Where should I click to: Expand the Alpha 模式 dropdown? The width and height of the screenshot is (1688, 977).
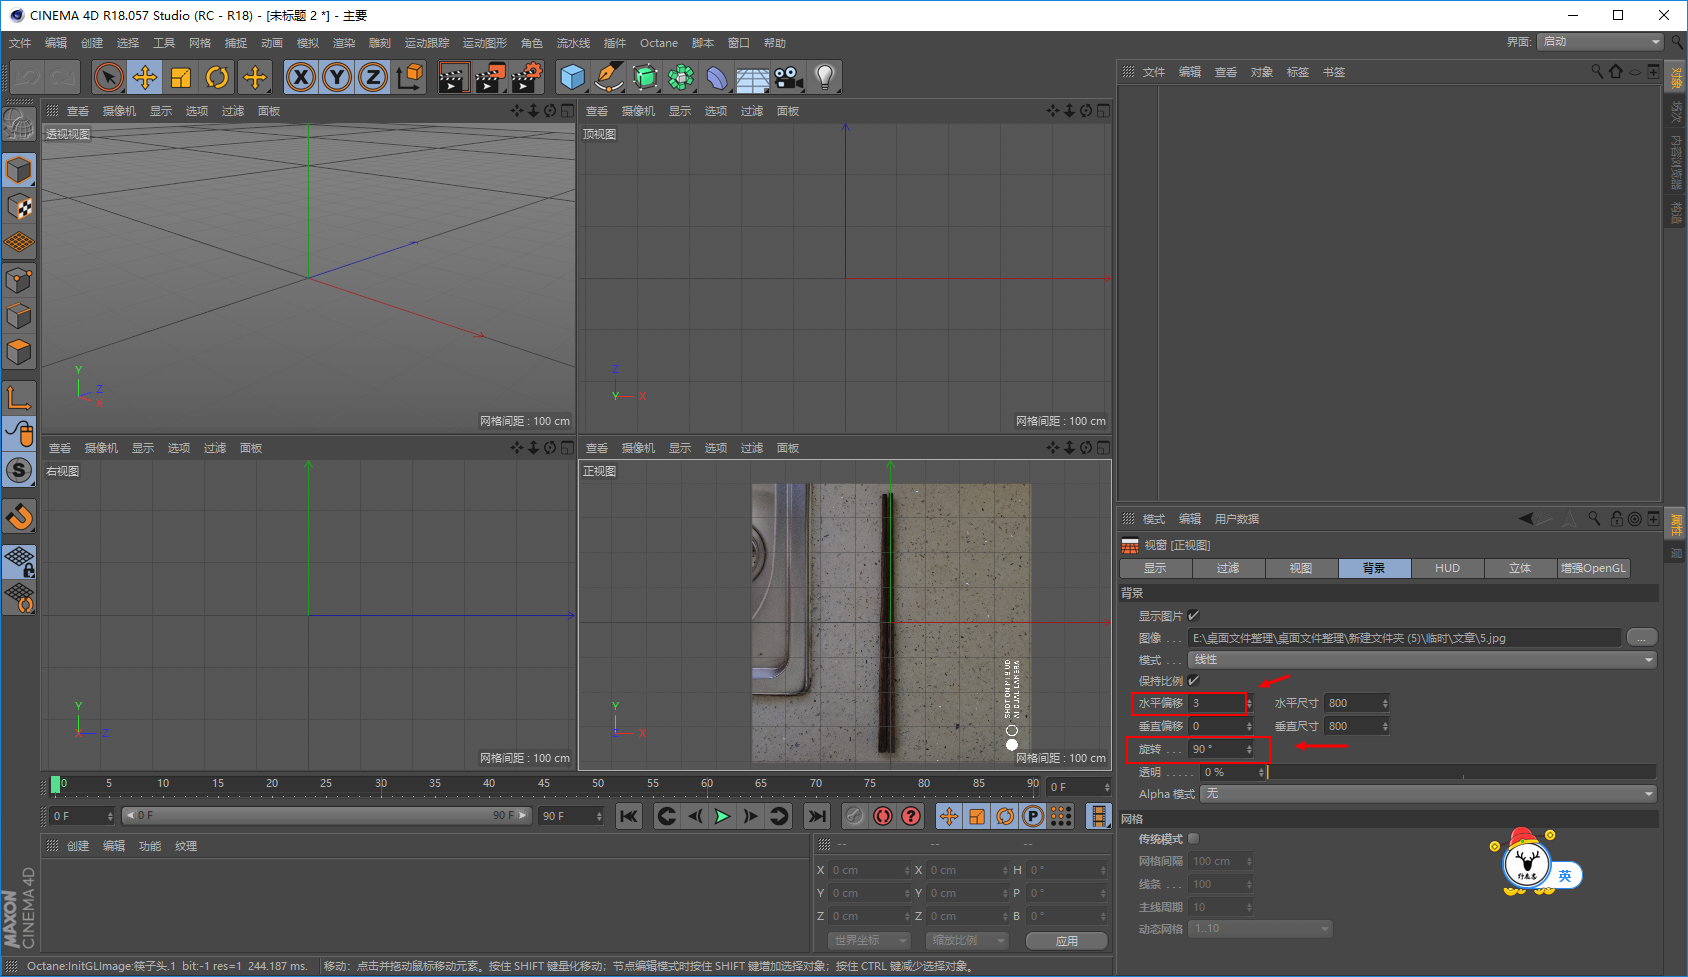coord(1428,794)
